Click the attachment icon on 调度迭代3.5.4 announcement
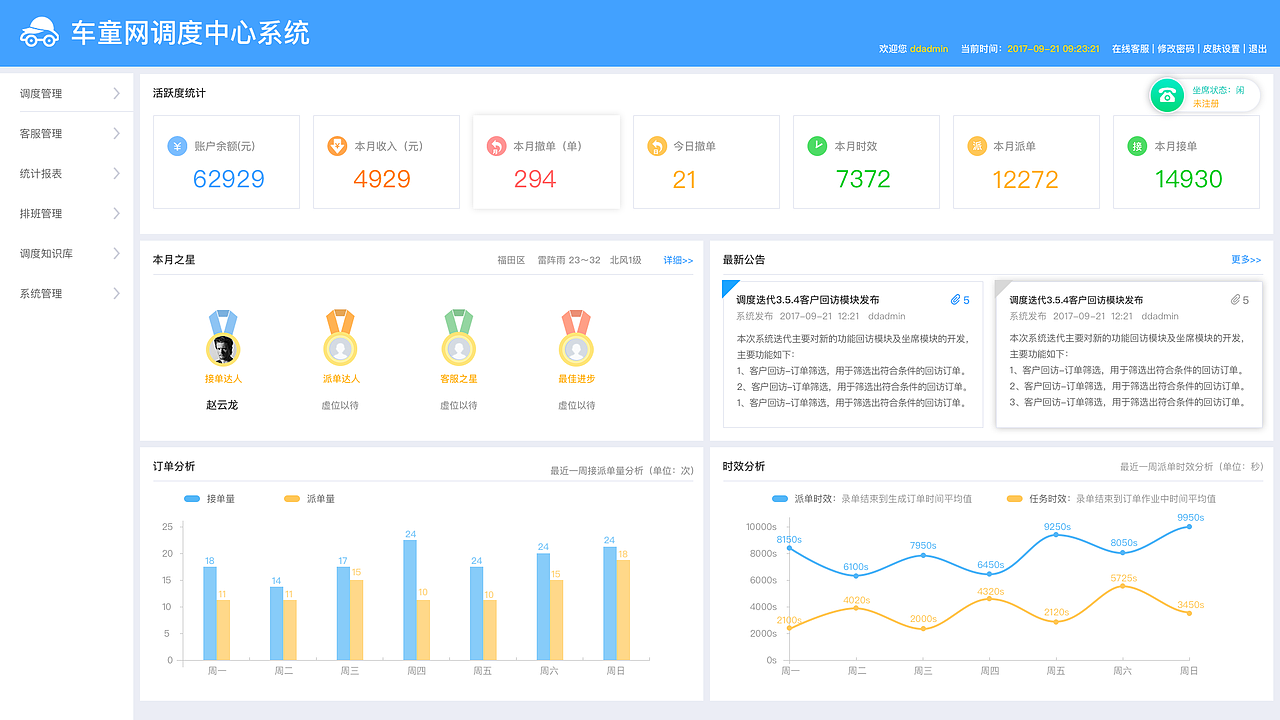 click(x=957, y=298)
